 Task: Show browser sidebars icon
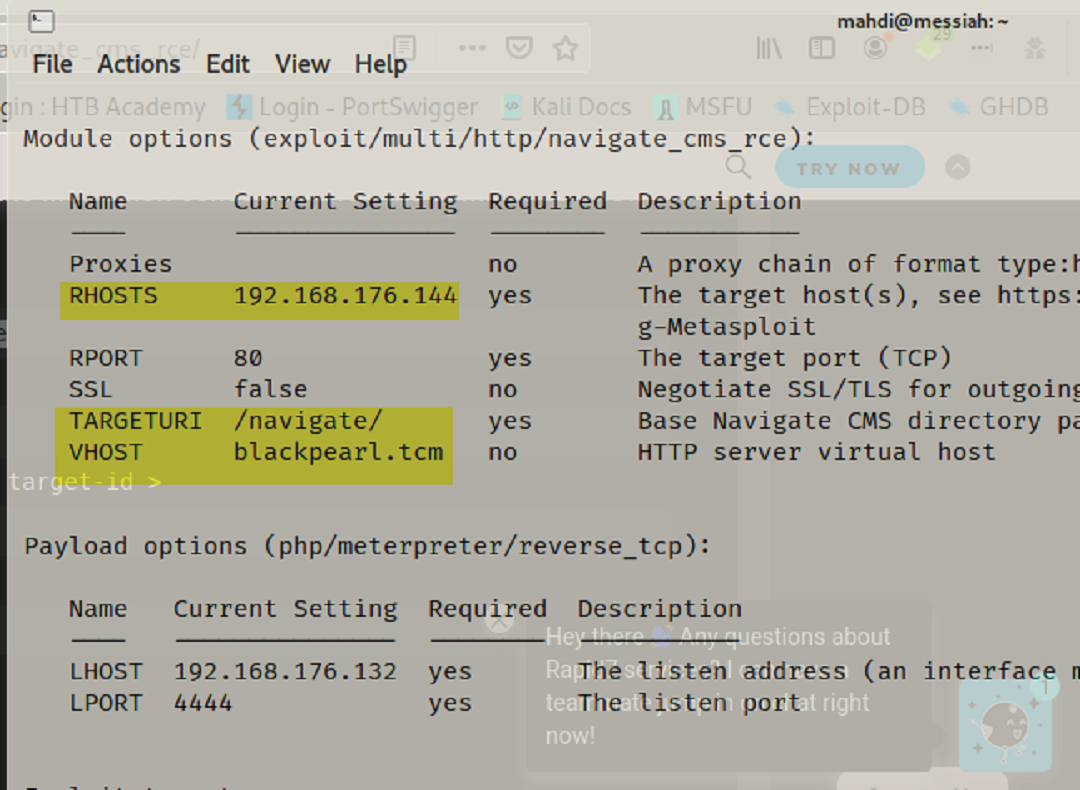822,48
